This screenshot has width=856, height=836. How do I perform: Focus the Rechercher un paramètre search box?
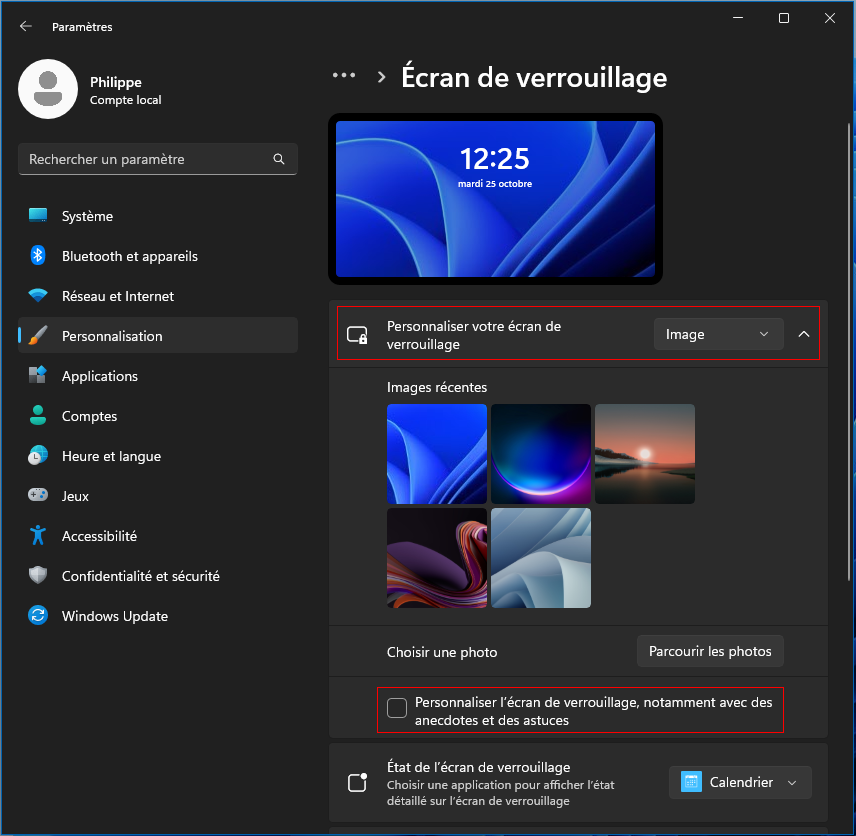158,159
